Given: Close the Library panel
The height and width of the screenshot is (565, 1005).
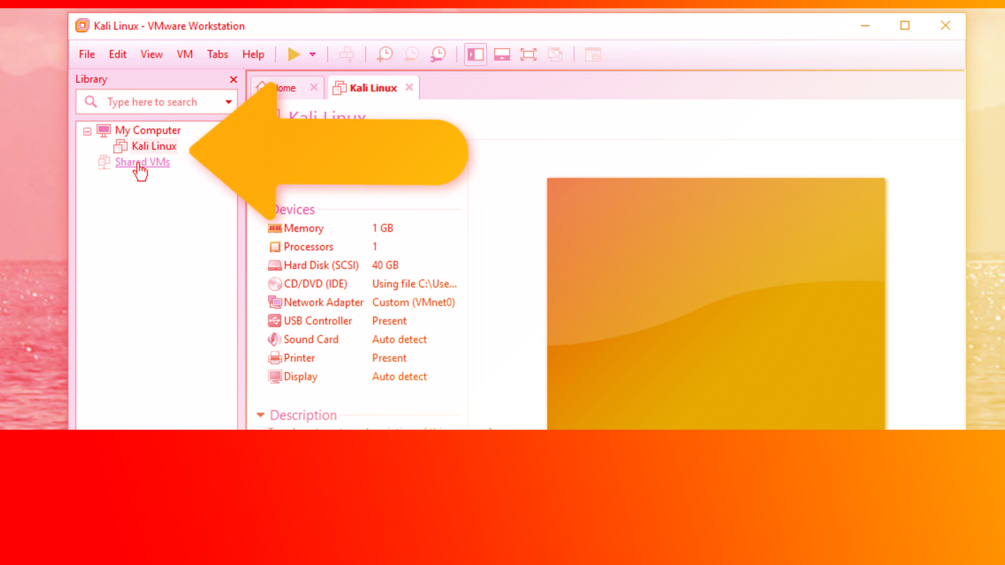Looking at the screenshot, I should click(233, 79).
